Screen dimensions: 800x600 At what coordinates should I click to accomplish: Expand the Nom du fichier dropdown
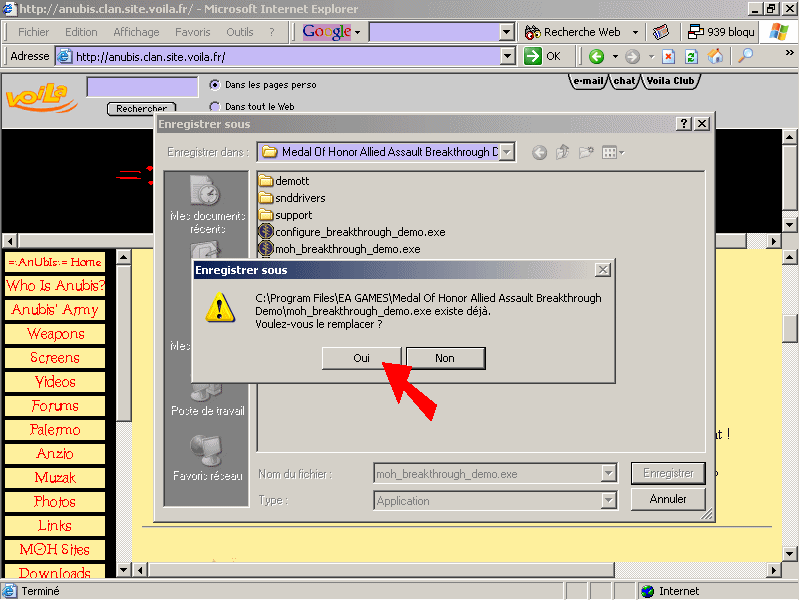point(608,473)
